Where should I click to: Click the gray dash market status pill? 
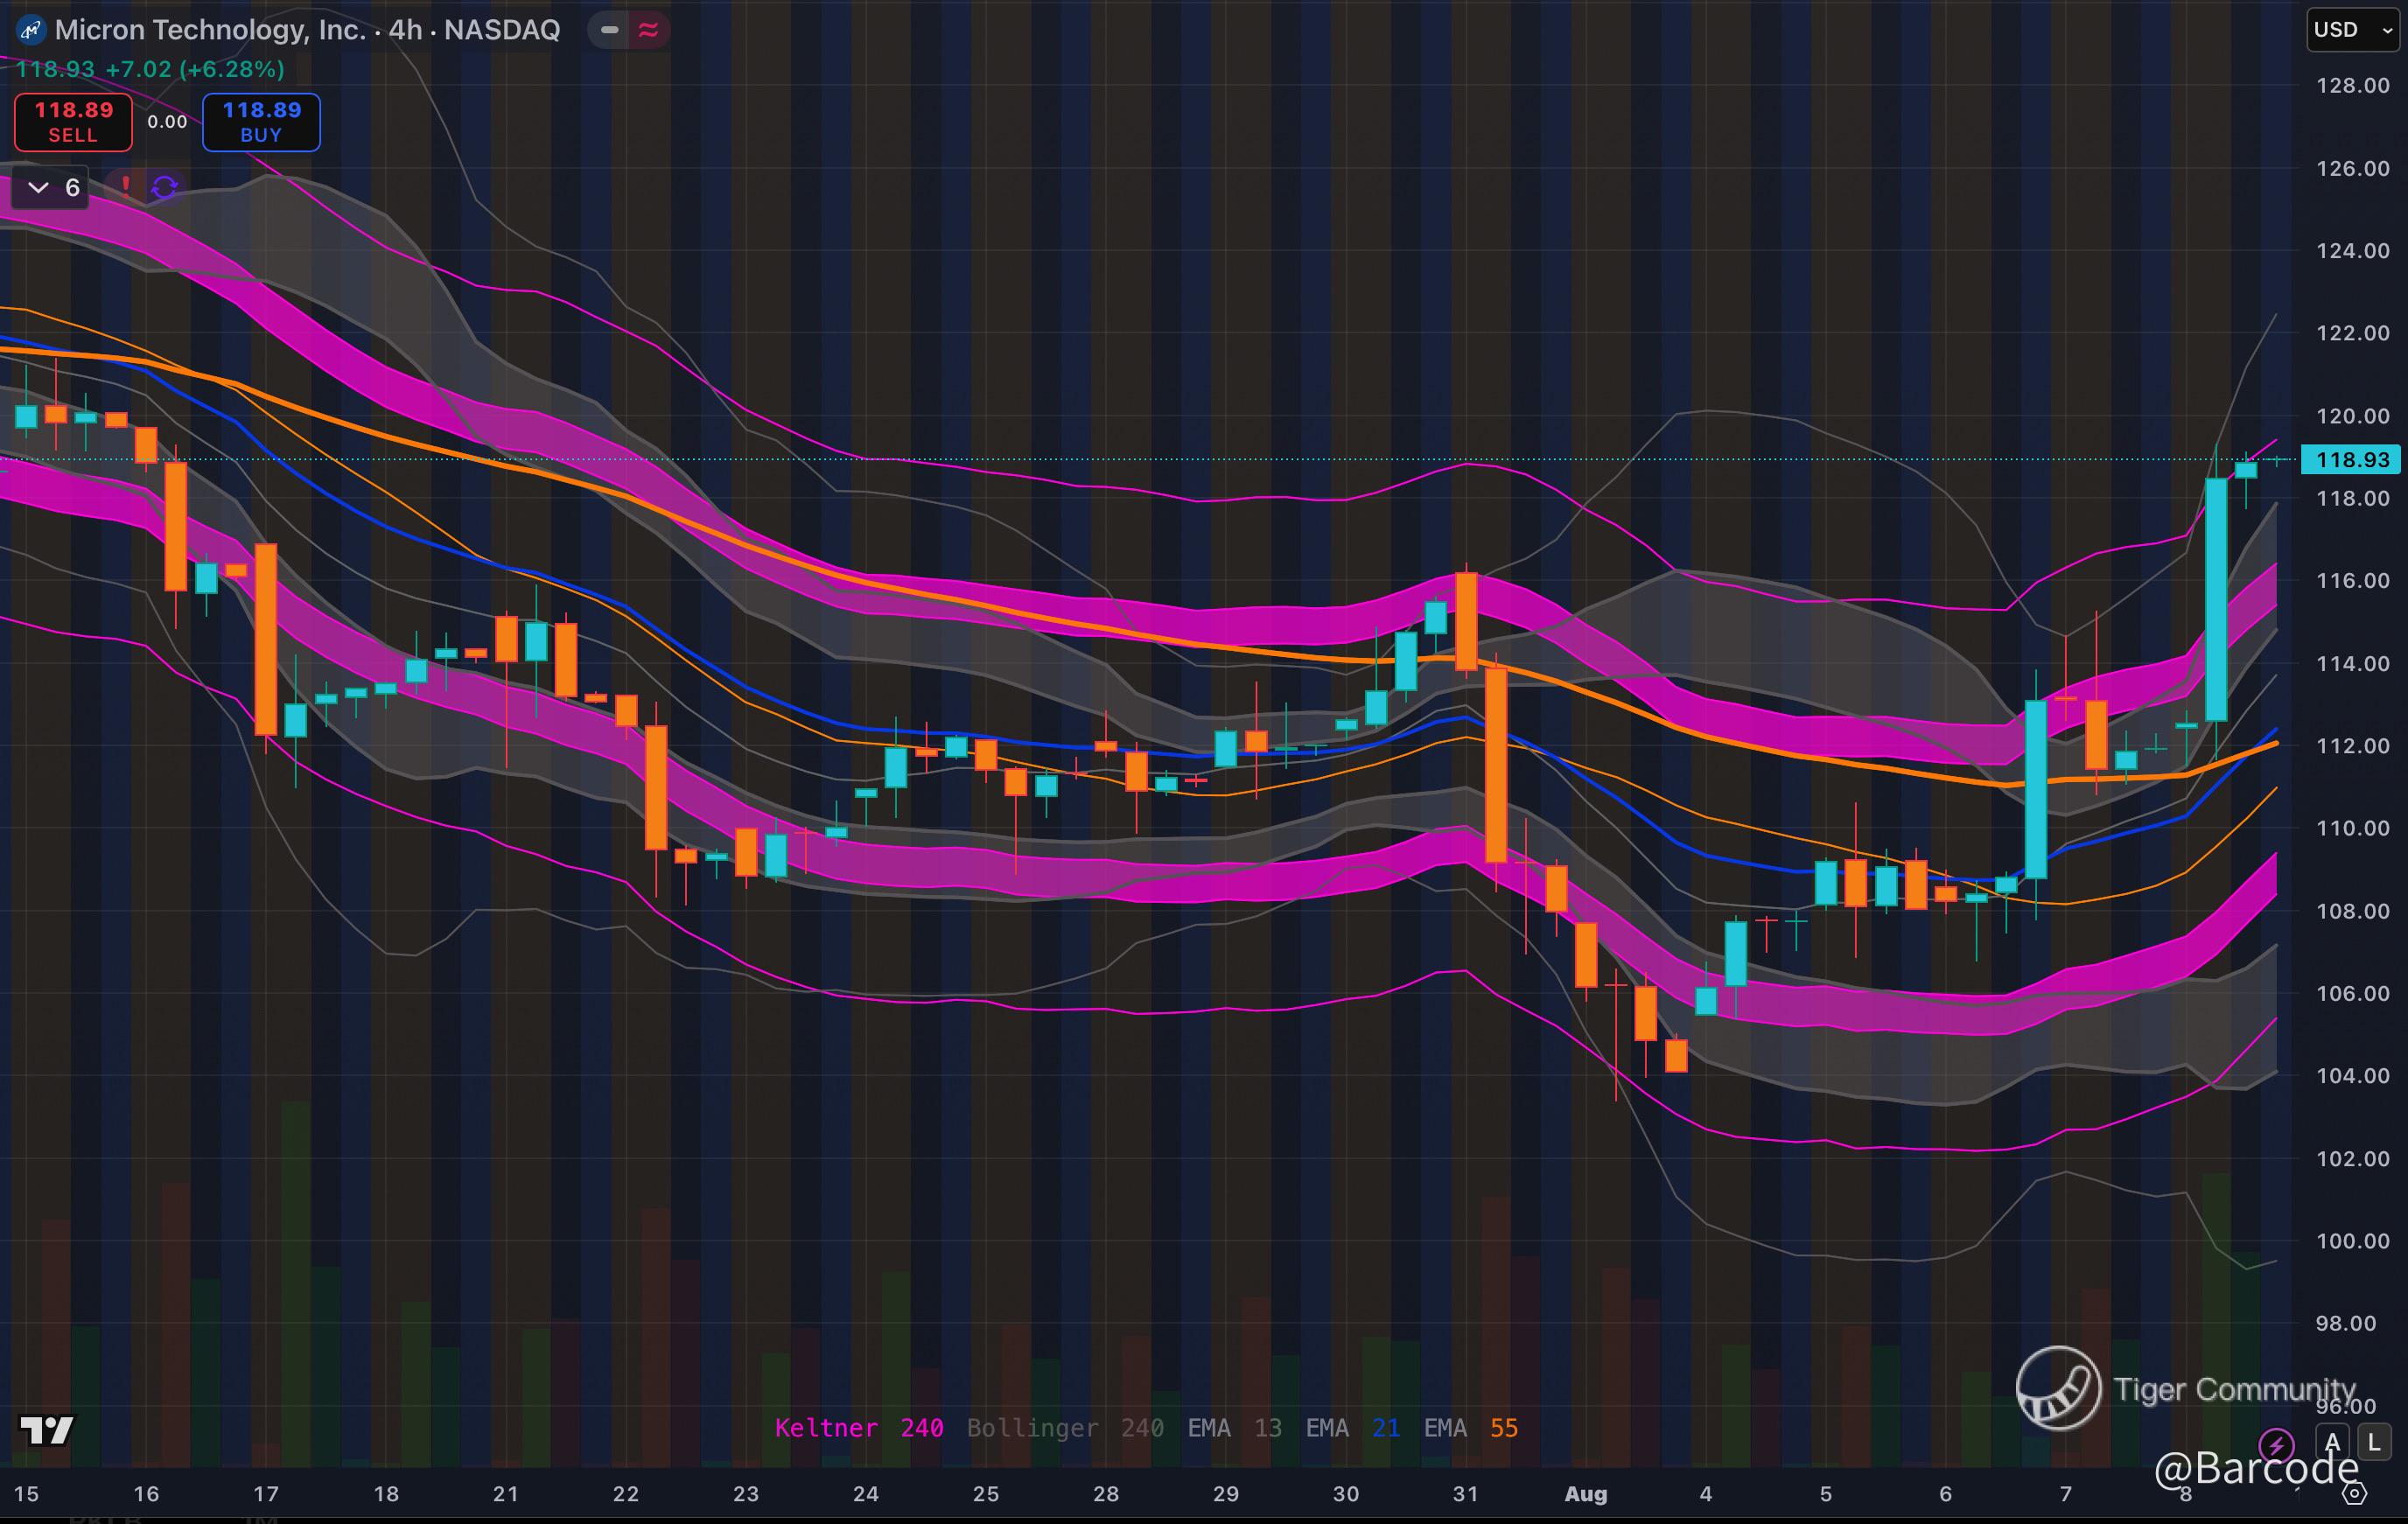609,30
